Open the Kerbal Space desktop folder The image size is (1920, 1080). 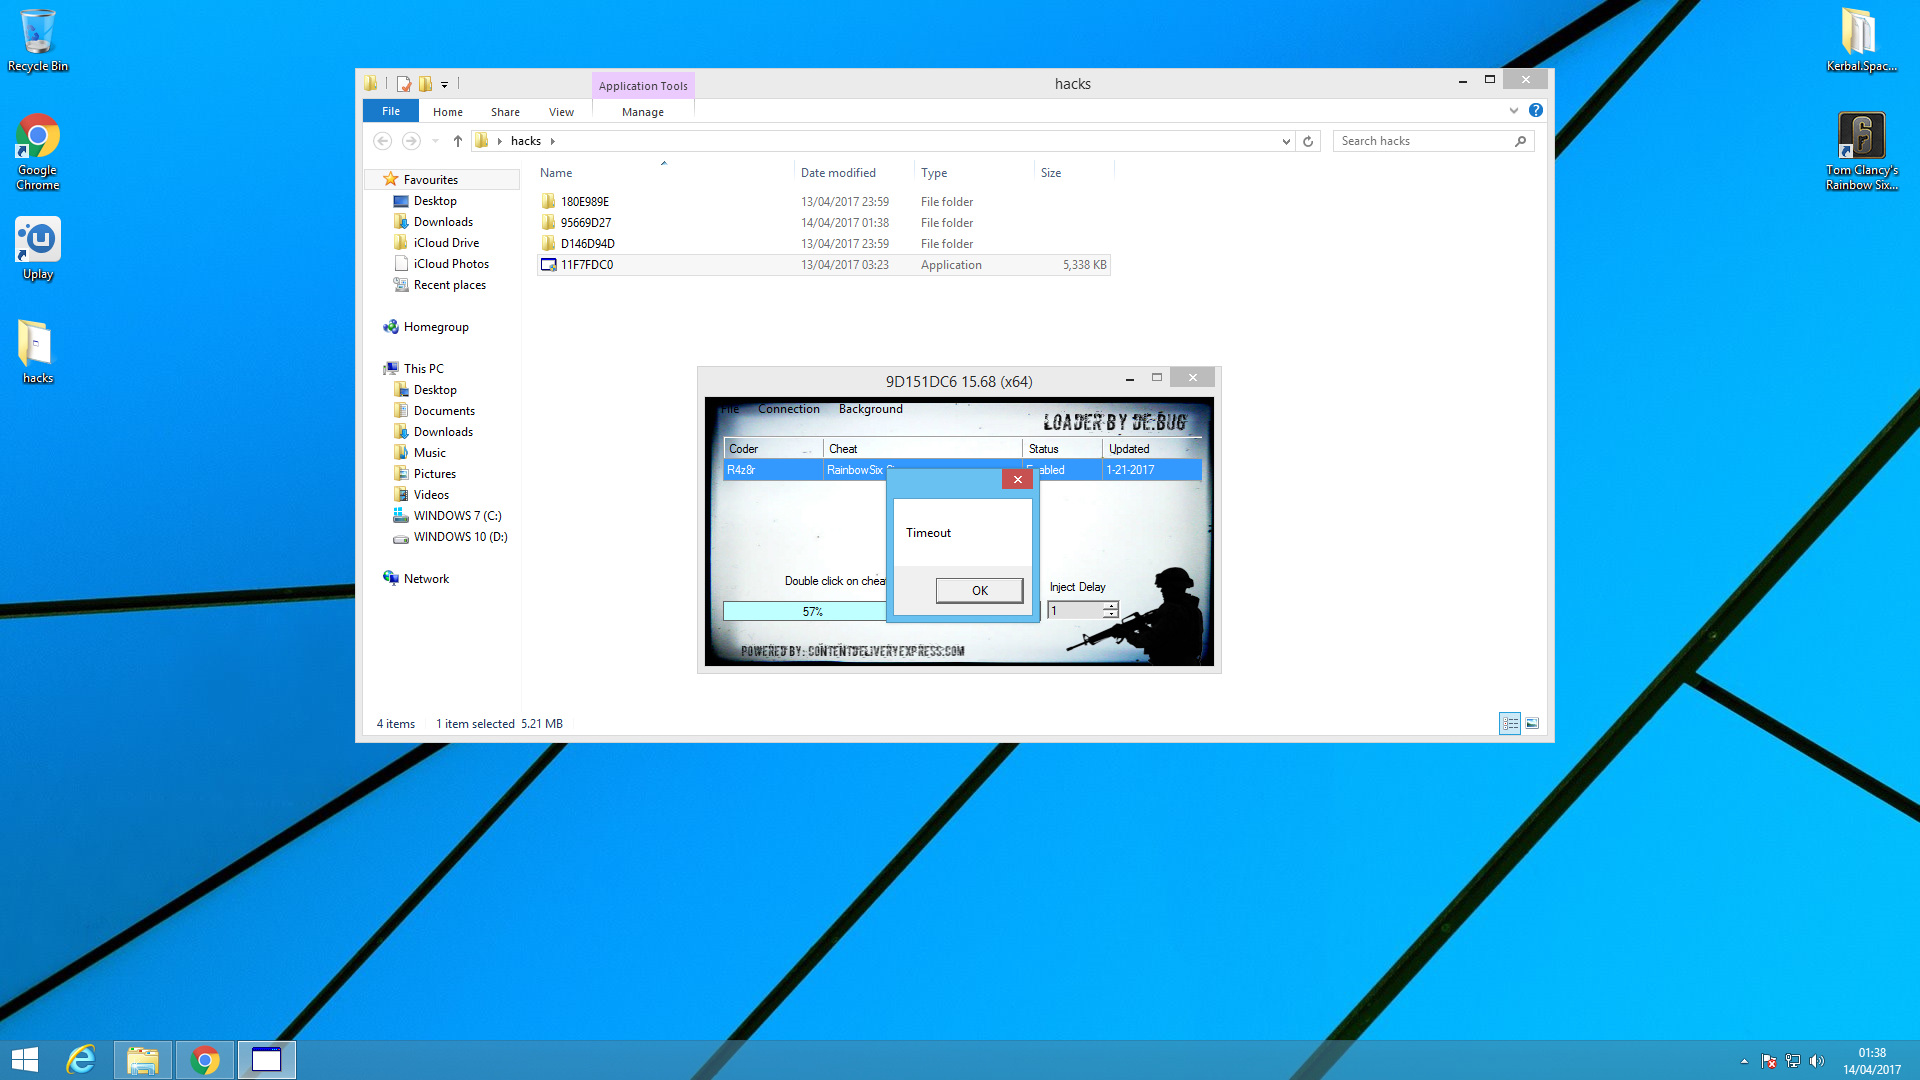point(1861,40)
